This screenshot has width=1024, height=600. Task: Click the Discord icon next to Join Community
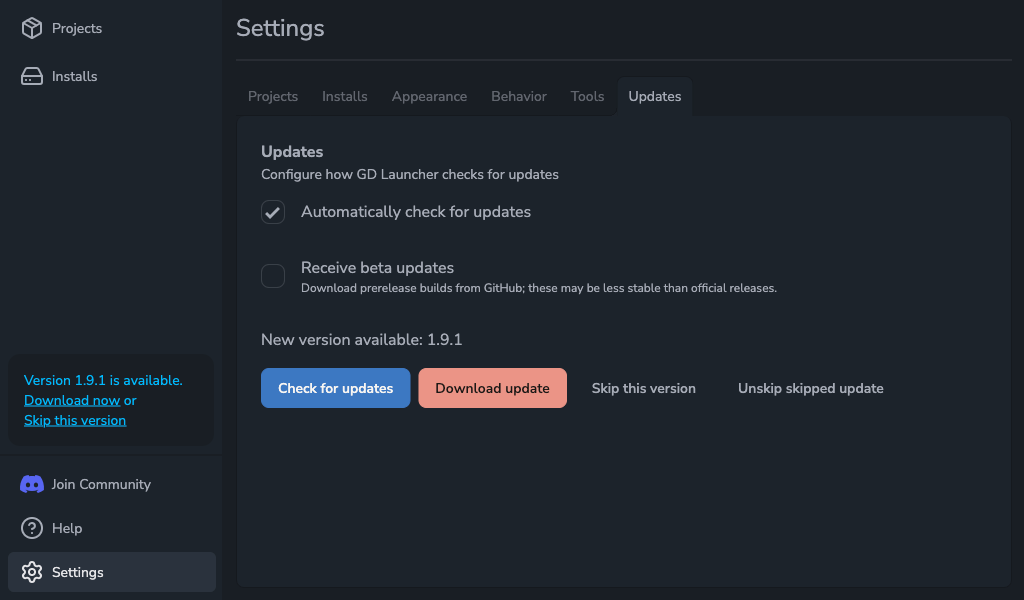pyautogui.click(x=30, y=484)
